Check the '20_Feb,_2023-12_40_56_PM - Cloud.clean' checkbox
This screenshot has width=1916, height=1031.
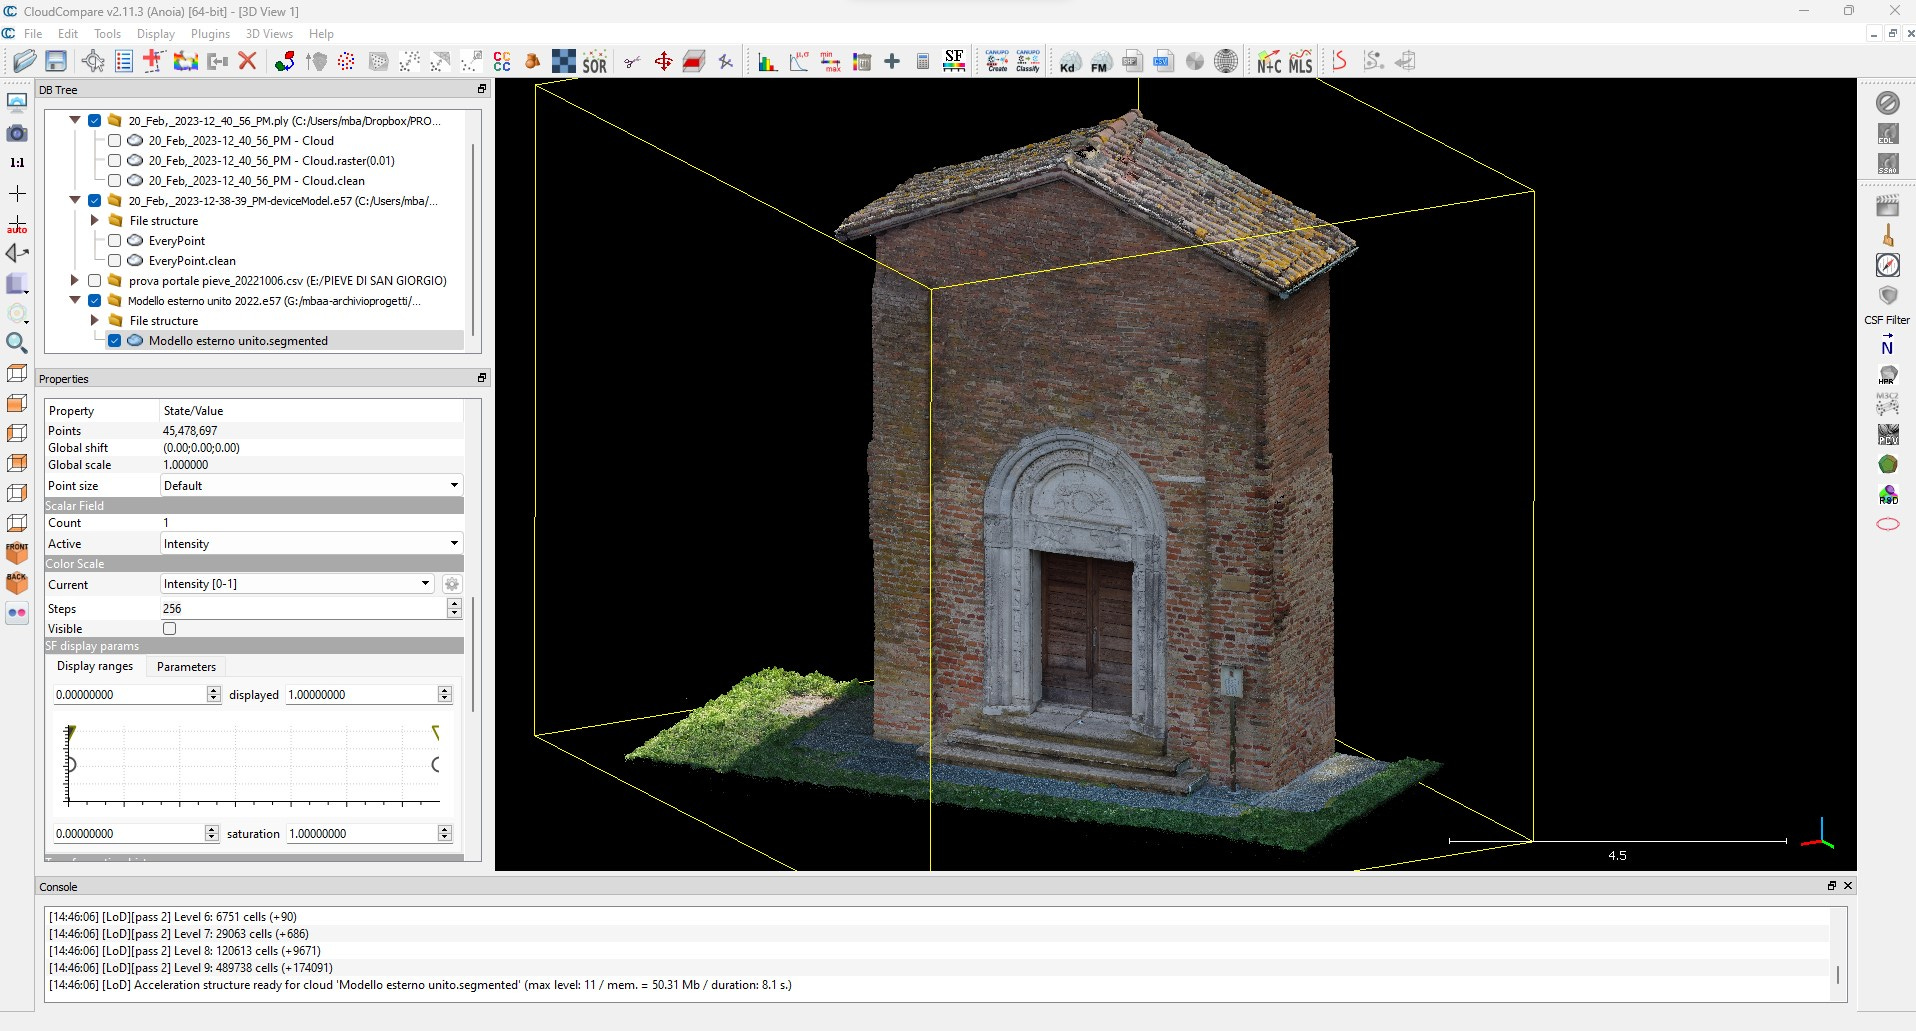114,181
